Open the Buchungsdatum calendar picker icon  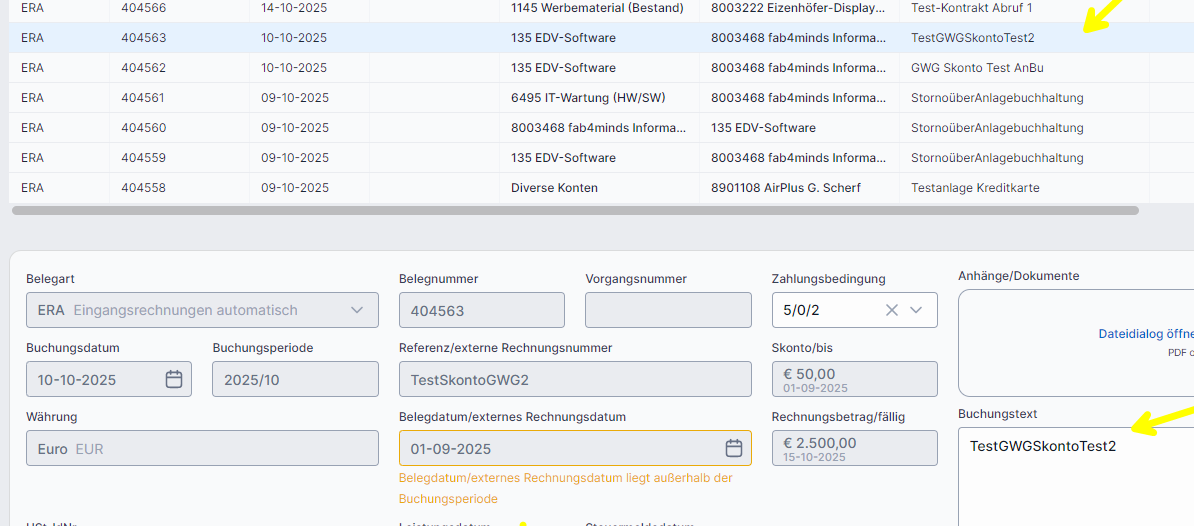[173, 380]
